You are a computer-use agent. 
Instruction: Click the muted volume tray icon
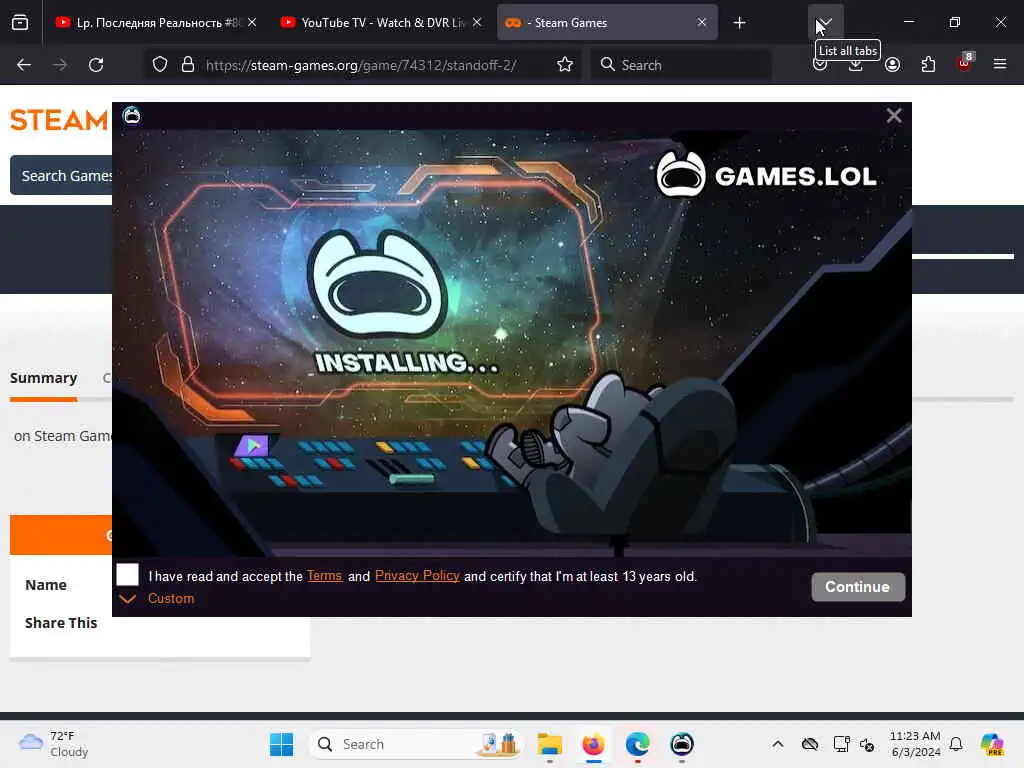pos(867,744)
